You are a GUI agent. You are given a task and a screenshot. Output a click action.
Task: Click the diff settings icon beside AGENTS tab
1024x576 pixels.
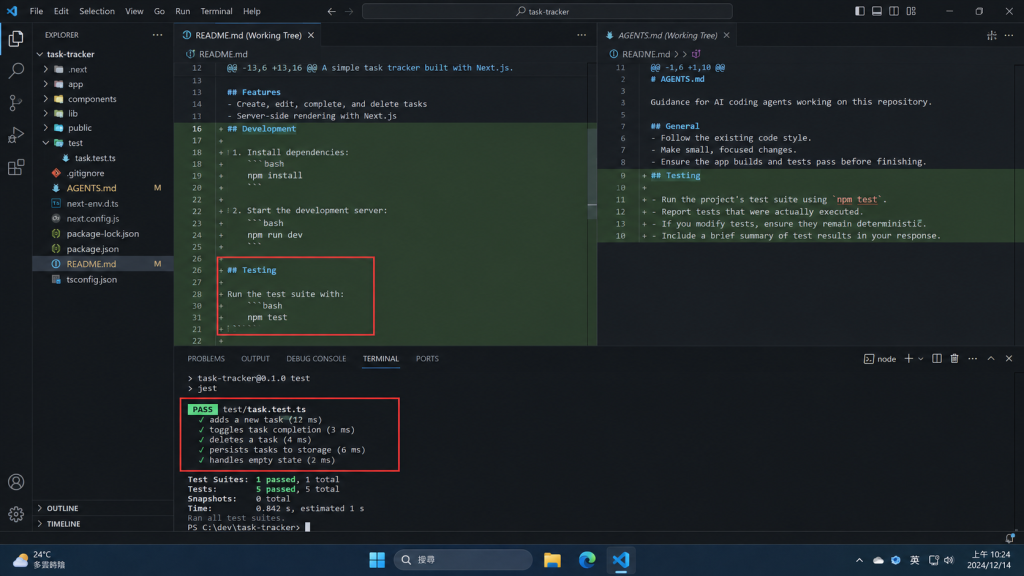tap(991, 35)
